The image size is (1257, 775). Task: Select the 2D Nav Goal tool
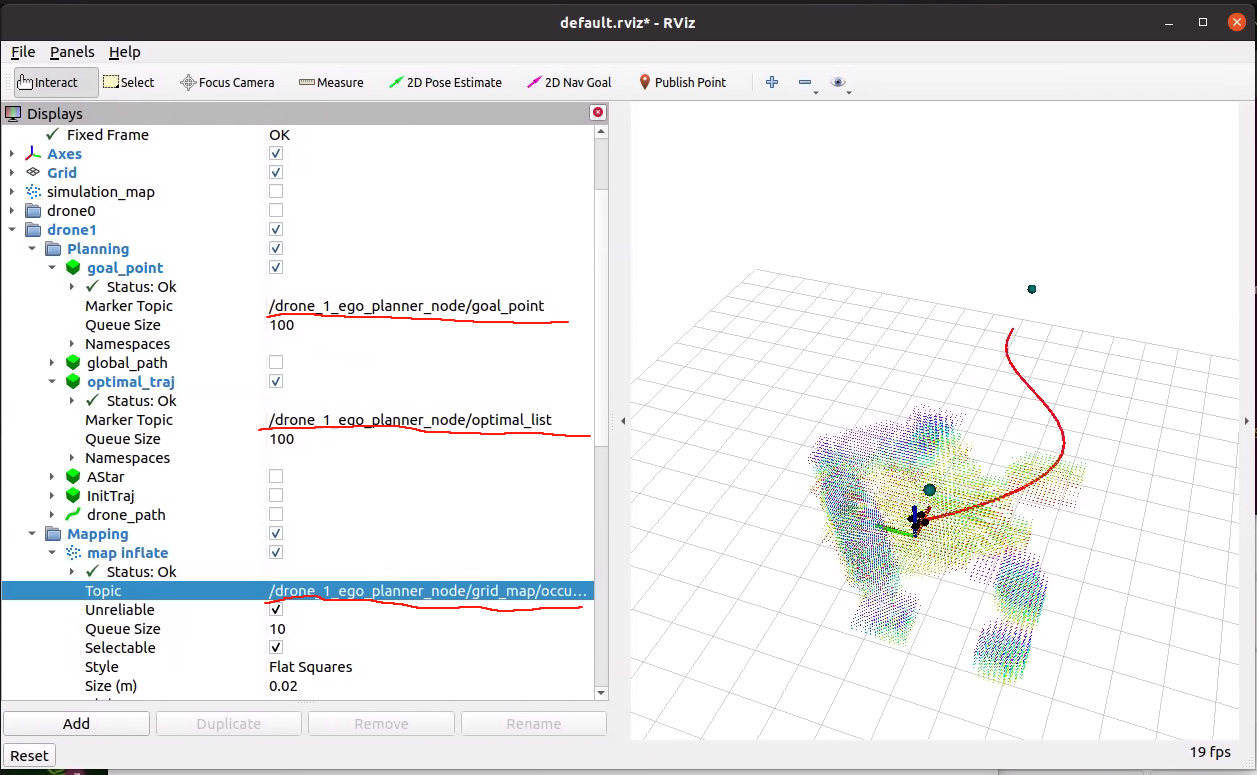pos(569,82)
